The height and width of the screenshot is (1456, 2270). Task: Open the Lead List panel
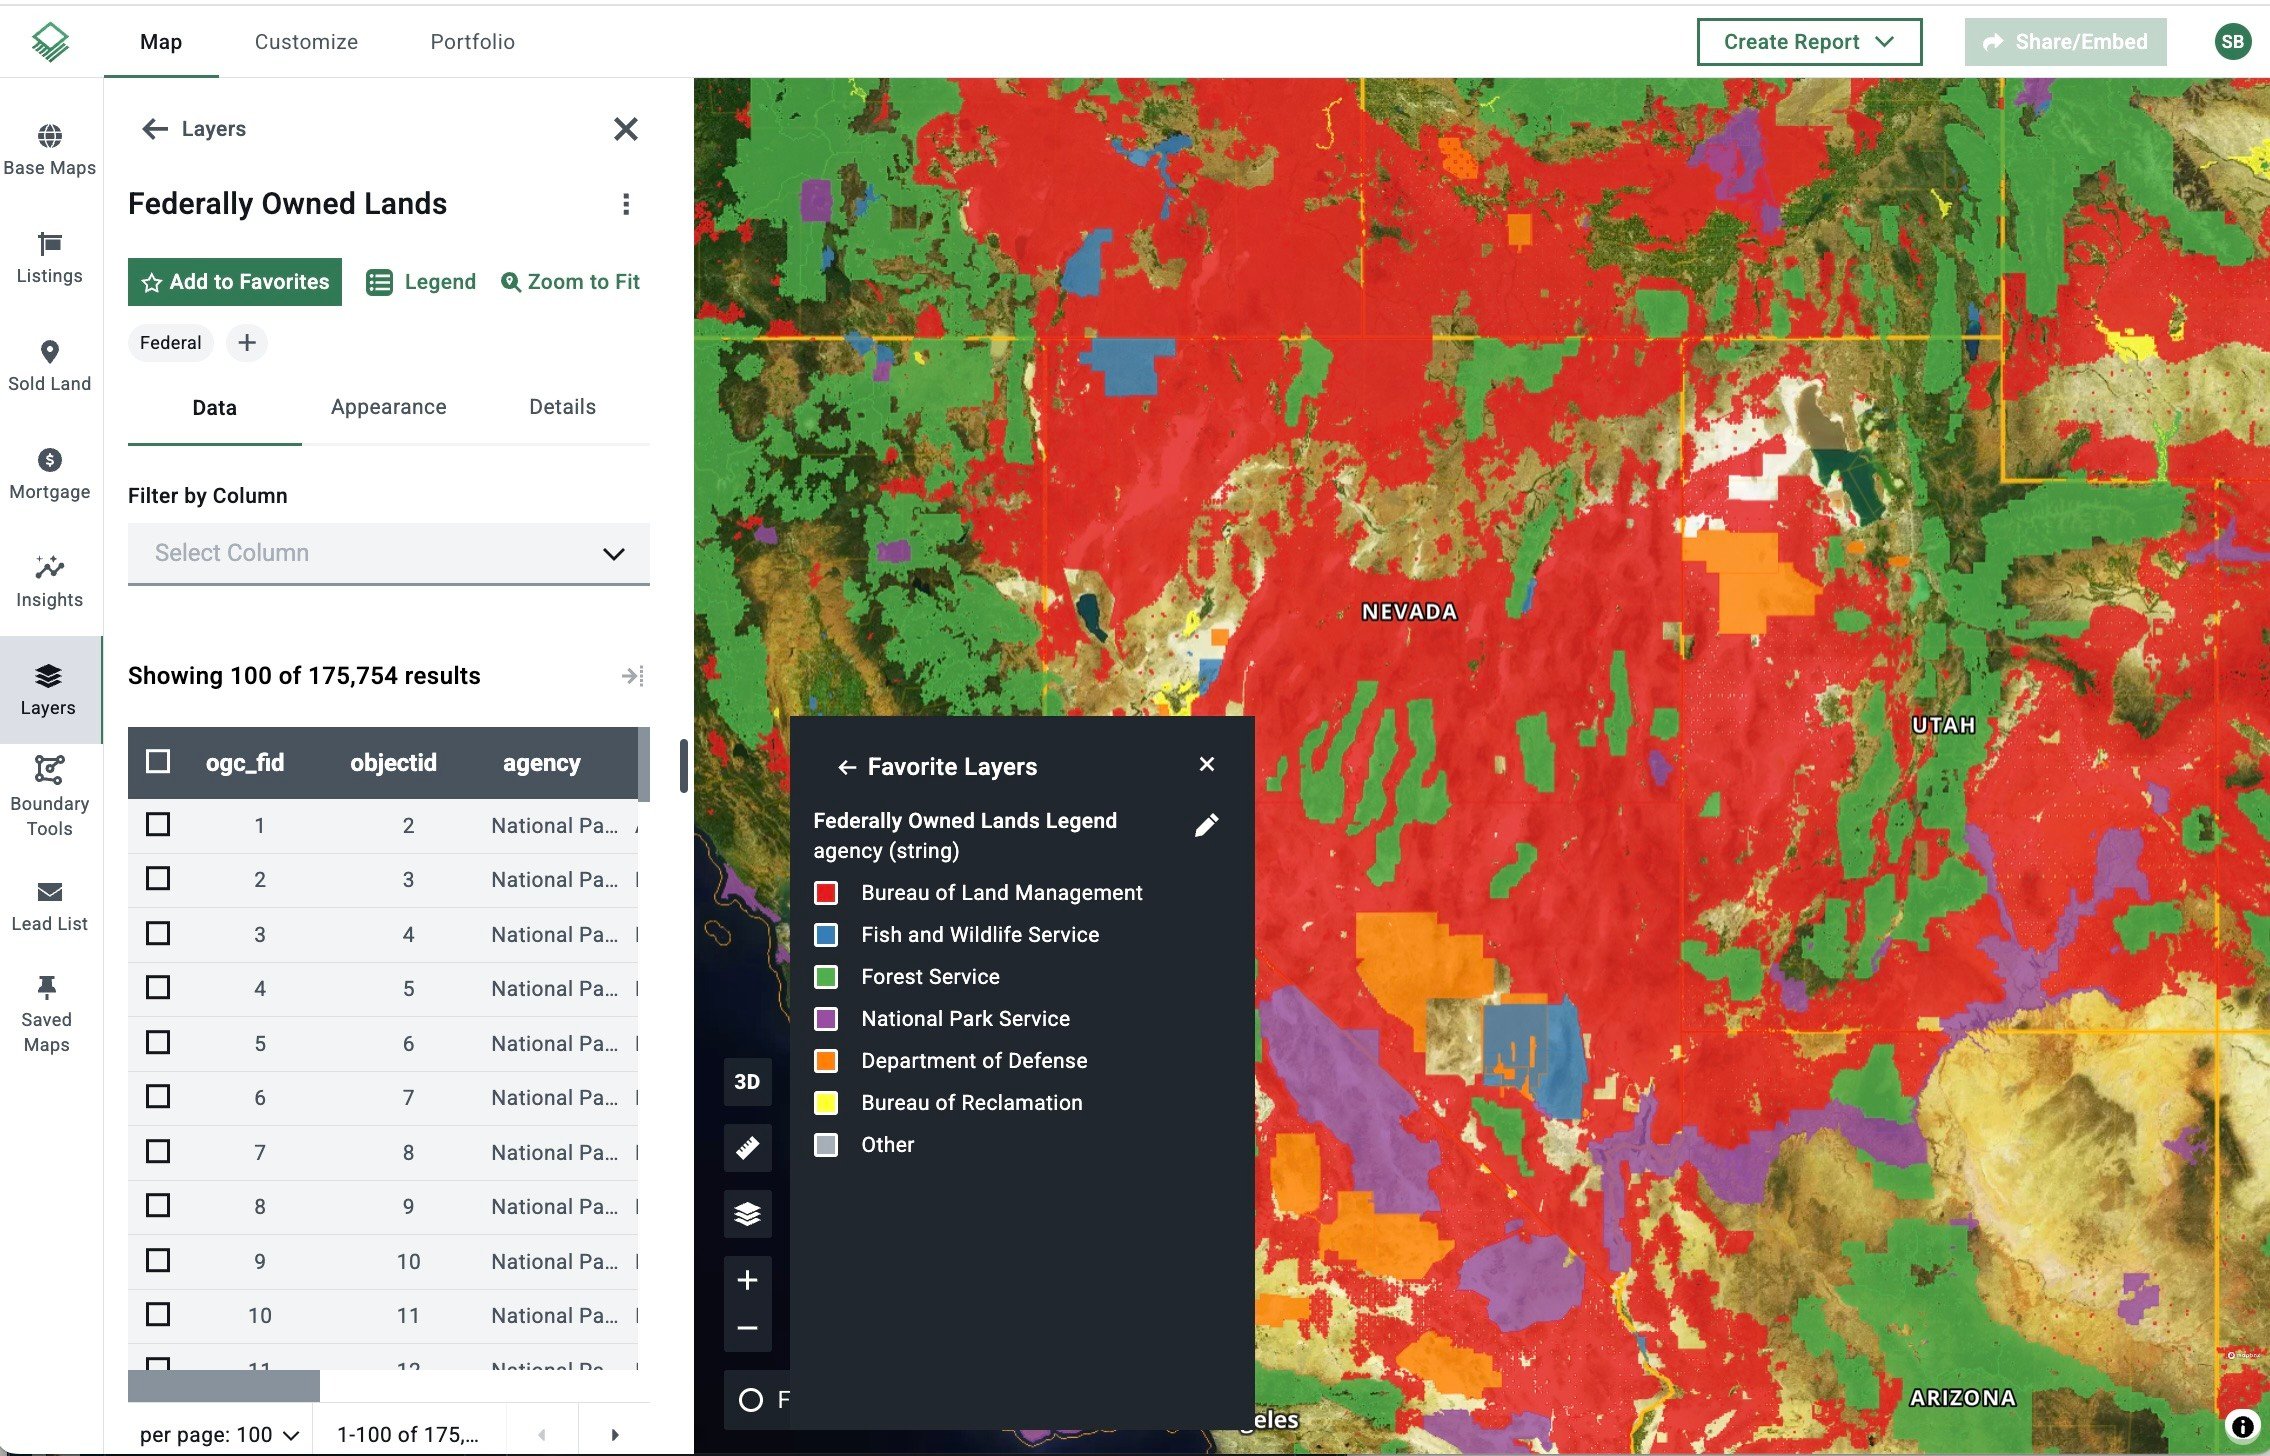(x=49, y=903)
